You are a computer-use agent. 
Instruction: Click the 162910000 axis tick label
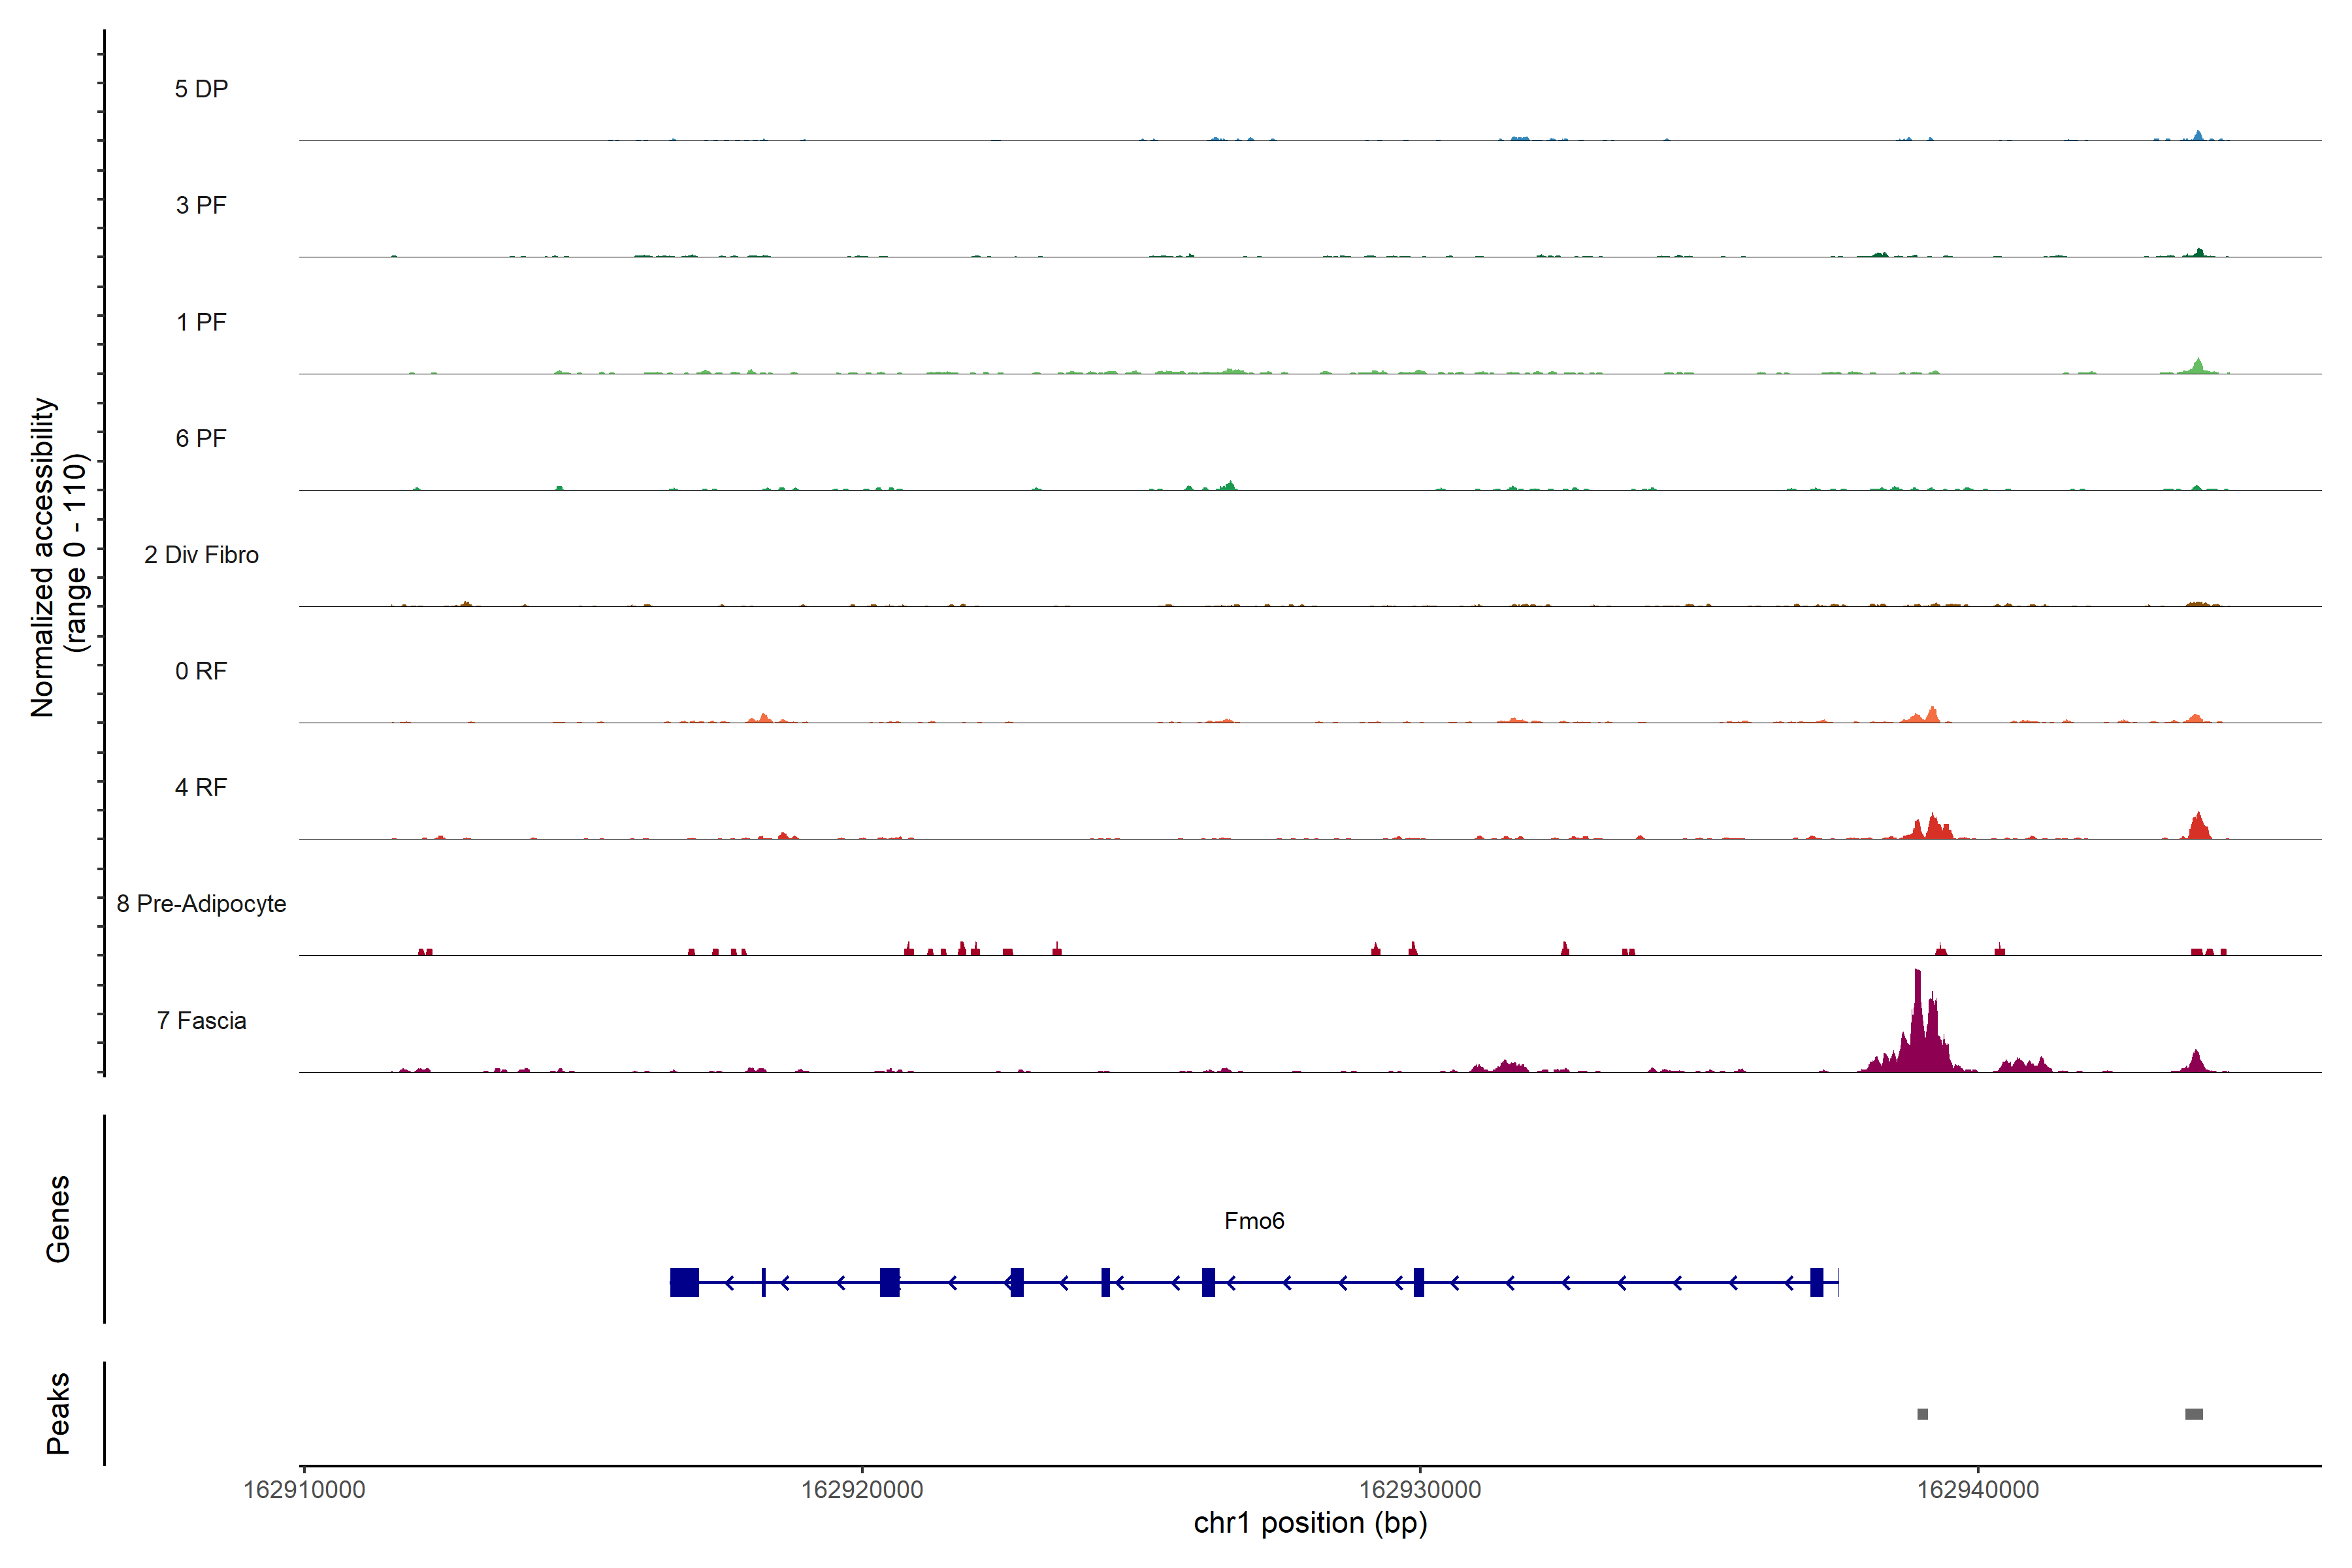(304, 1489)
